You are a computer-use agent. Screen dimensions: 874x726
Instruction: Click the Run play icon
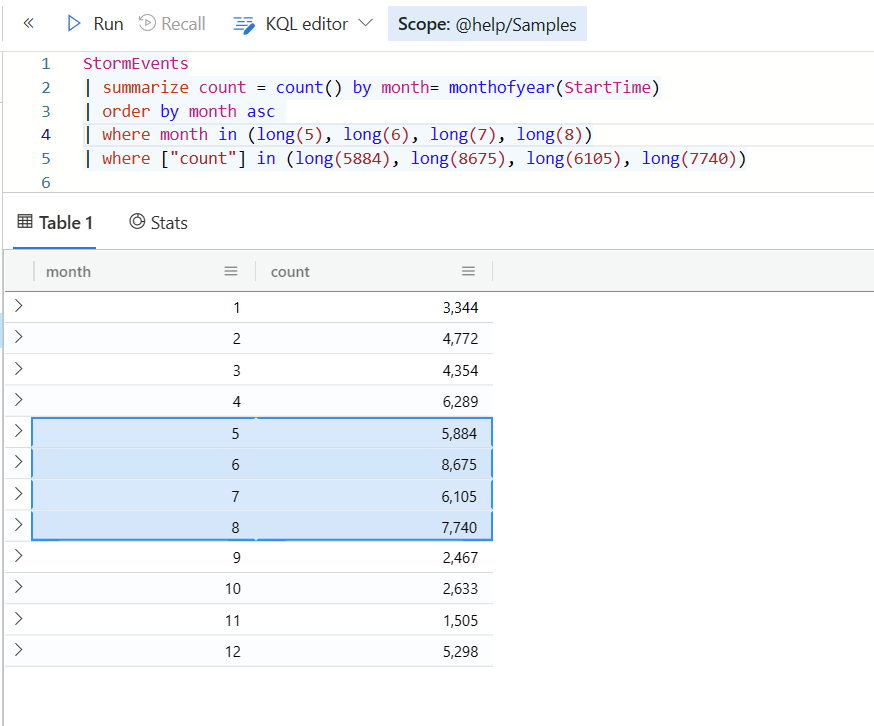coord(73,23)
